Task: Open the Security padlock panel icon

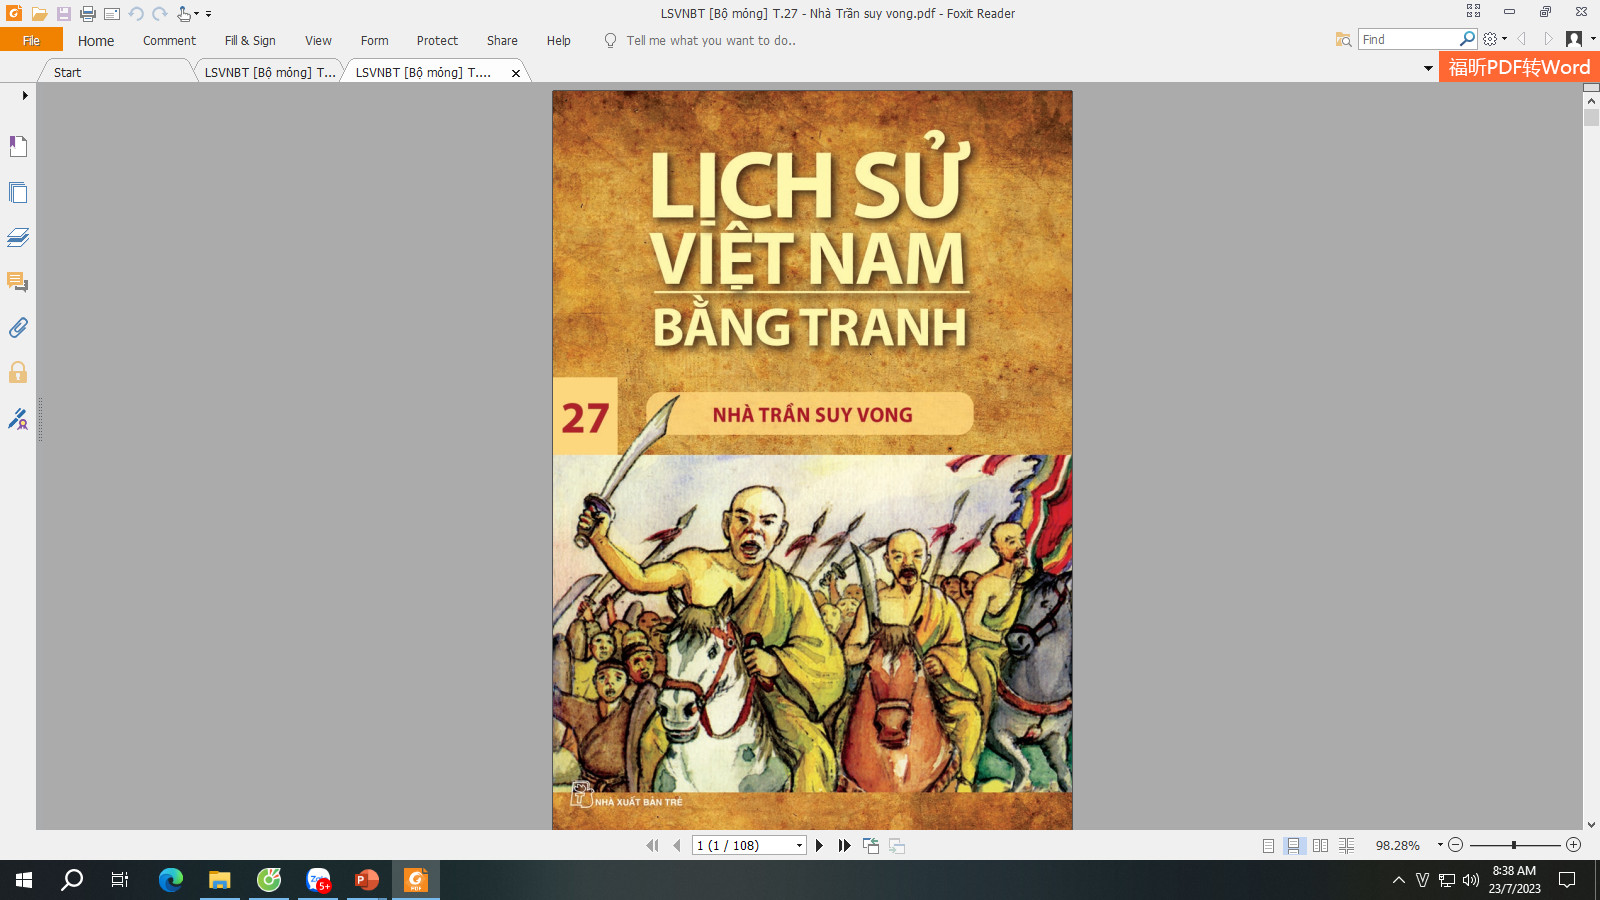Action: [x=18, y=372]
